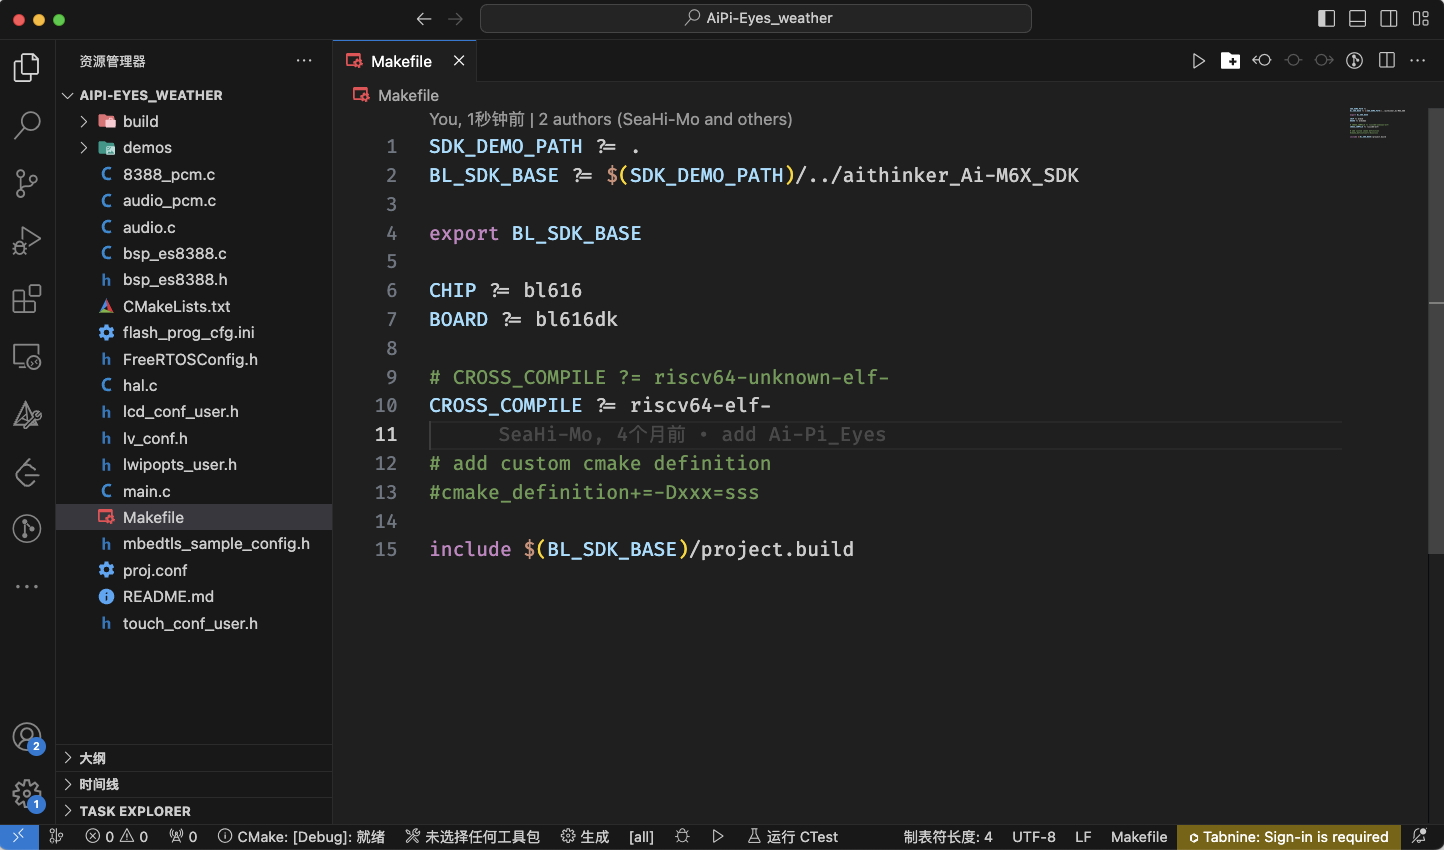Open FreeRTOSConfig.h file
Screen dimensions: 1444x850
(x=194, y=359)
